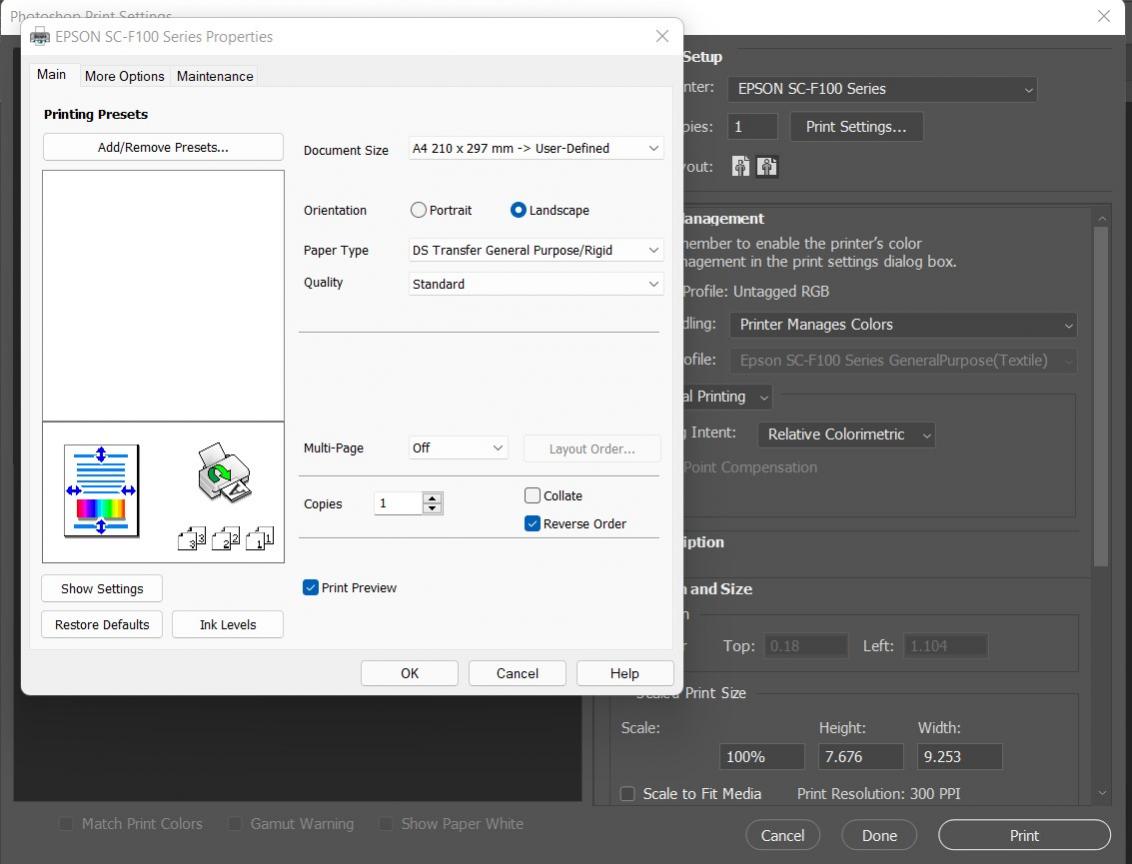Close the Photoshop Print Settings window

click(1104, 16)
